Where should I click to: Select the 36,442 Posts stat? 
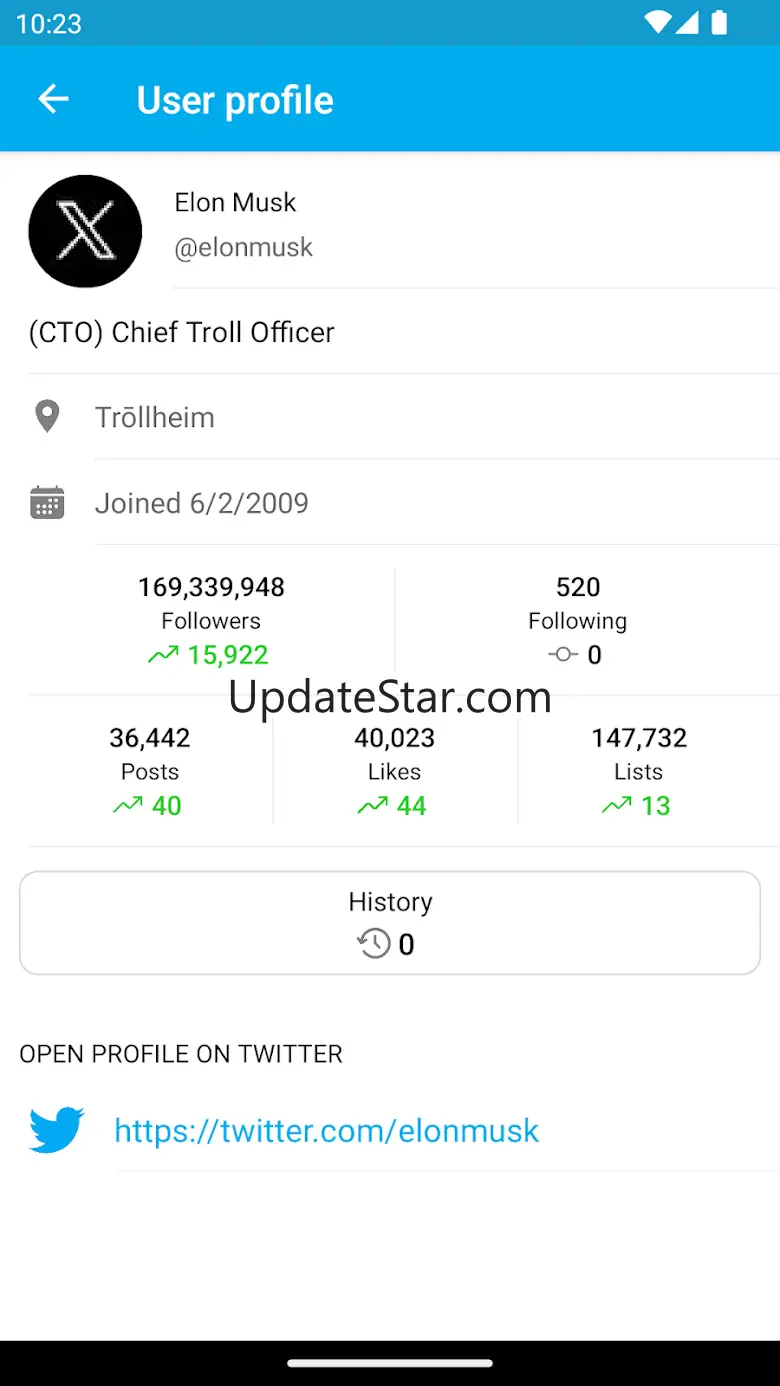(x=150, y=738)
